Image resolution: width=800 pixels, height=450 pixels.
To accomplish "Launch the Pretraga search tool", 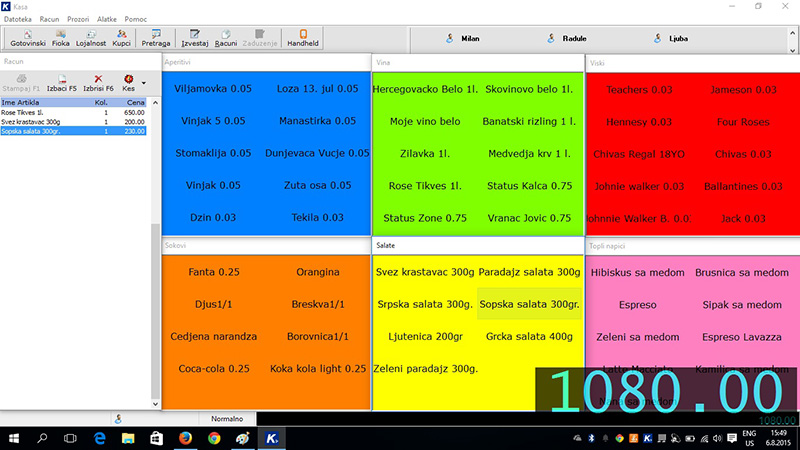I will 156,38.
